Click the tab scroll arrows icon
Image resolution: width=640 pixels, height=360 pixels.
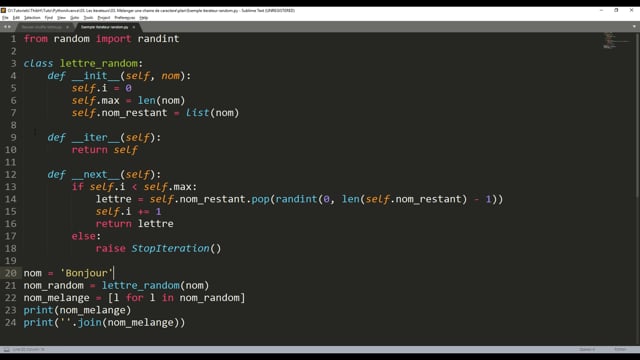(x=7, y=27)
